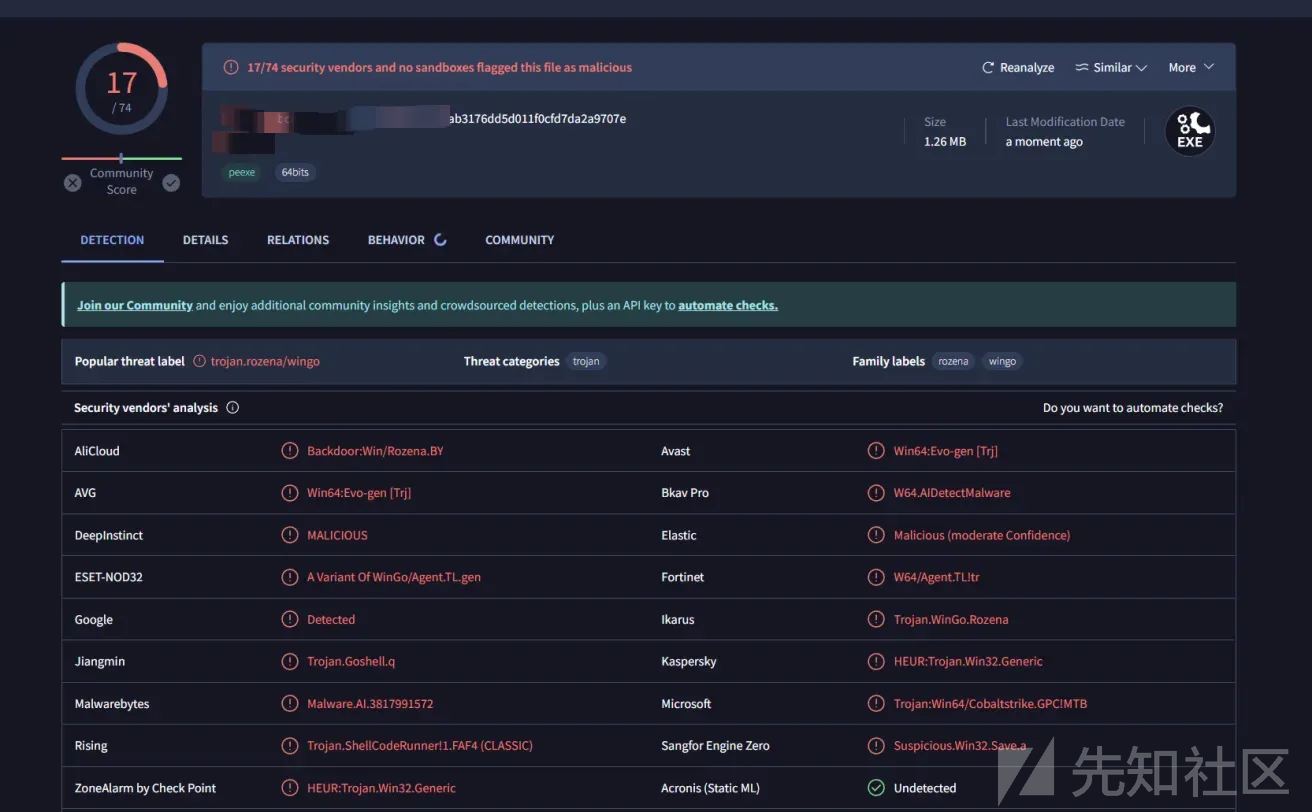Select the 64bits tag

pos(295,172)
